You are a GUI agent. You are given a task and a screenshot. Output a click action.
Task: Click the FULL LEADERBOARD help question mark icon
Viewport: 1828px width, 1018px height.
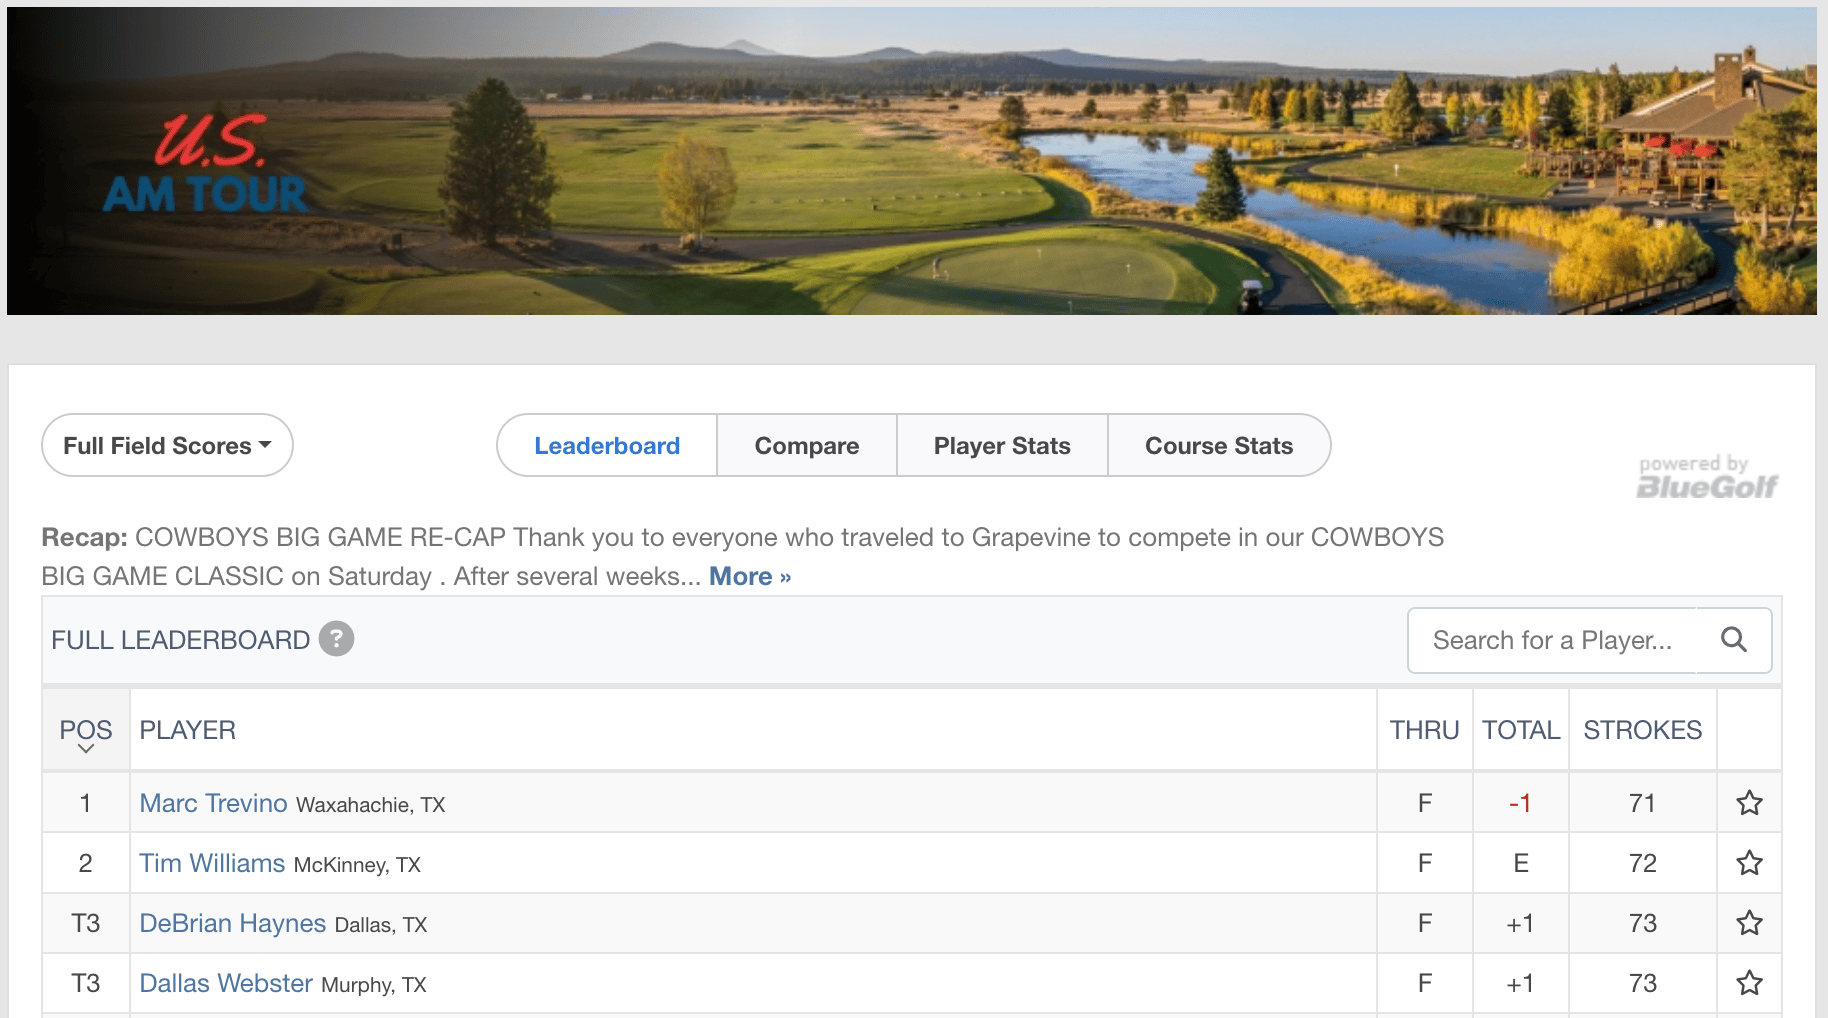pos(336,639)
